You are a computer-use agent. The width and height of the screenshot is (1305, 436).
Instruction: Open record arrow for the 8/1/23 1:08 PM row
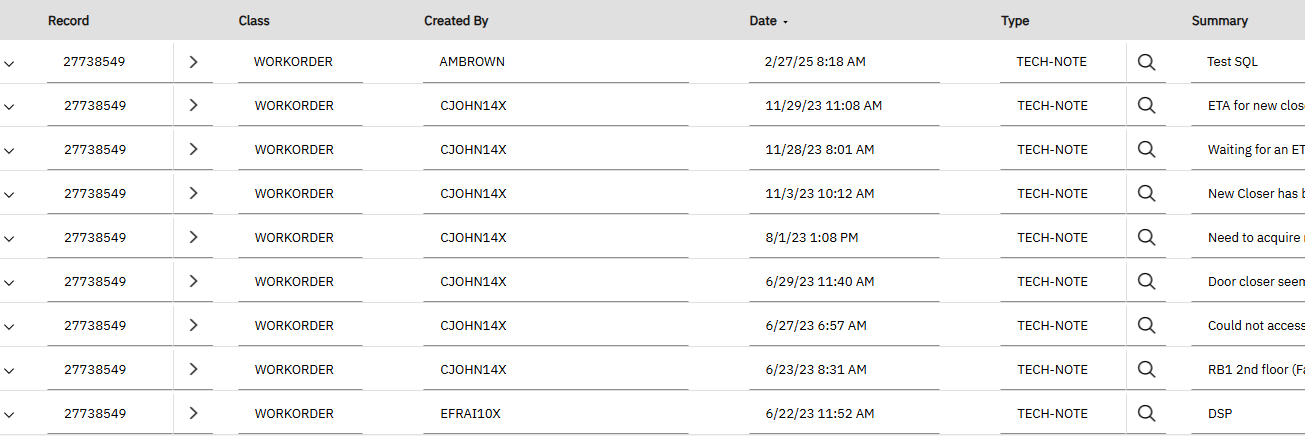(193, 238)
